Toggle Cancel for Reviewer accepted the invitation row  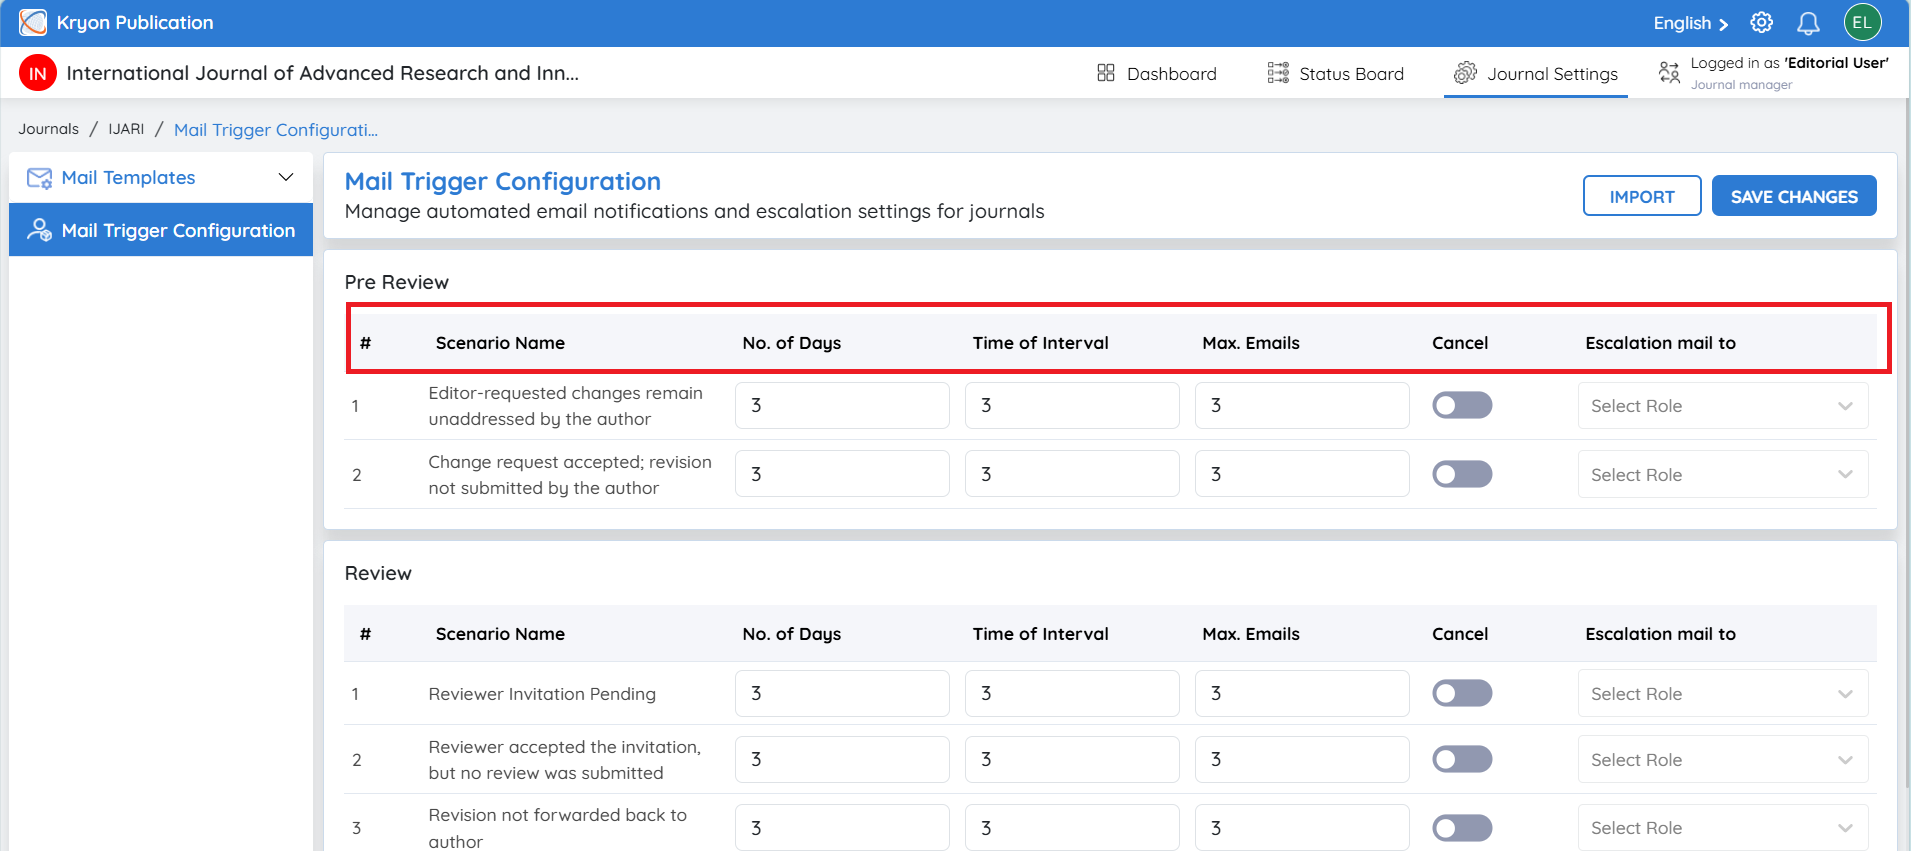click(x=1462, y=759)
